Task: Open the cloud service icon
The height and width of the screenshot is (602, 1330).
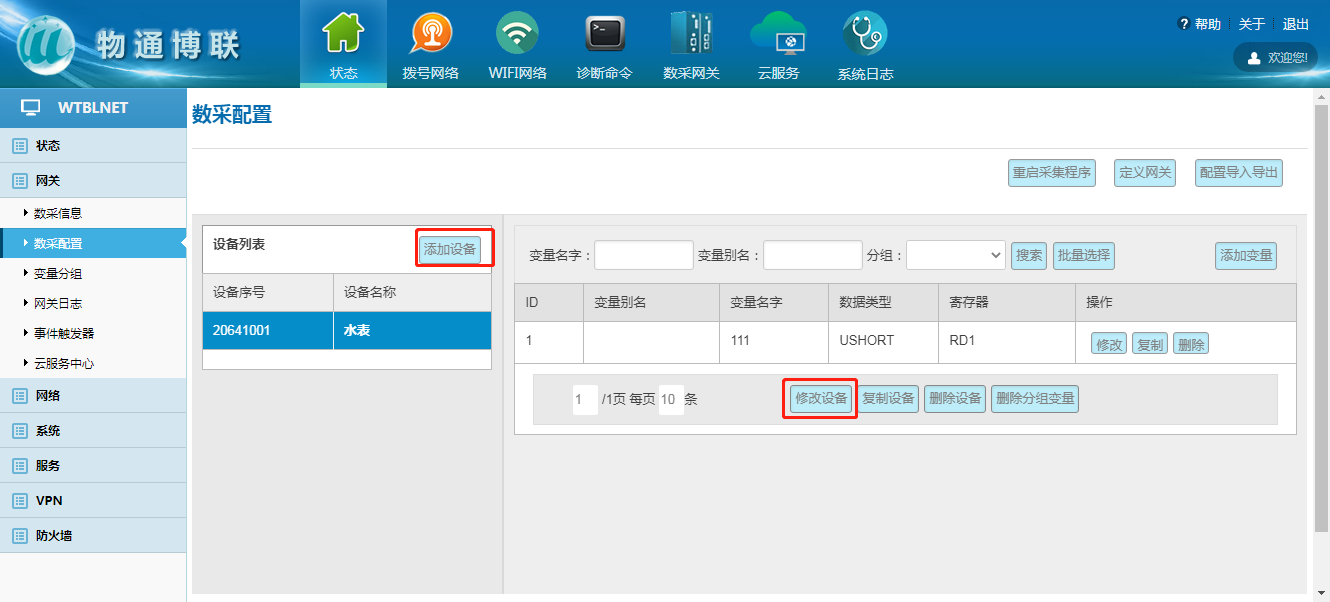Action: point(778,36)
